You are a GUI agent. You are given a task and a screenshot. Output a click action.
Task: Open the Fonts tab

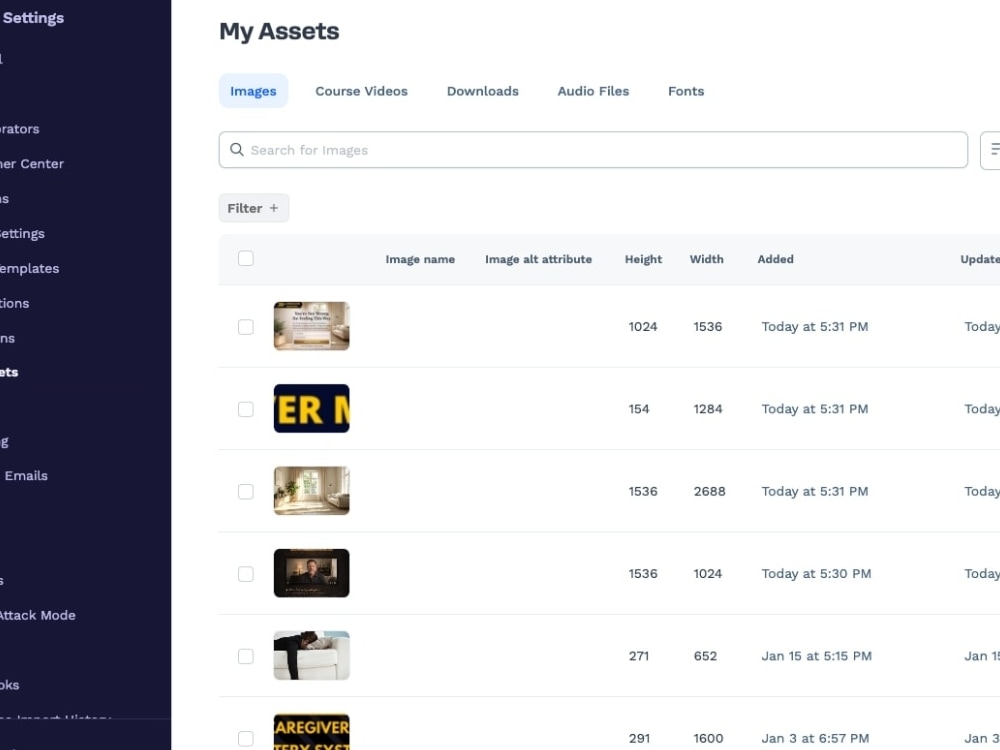tap(686, 91)
